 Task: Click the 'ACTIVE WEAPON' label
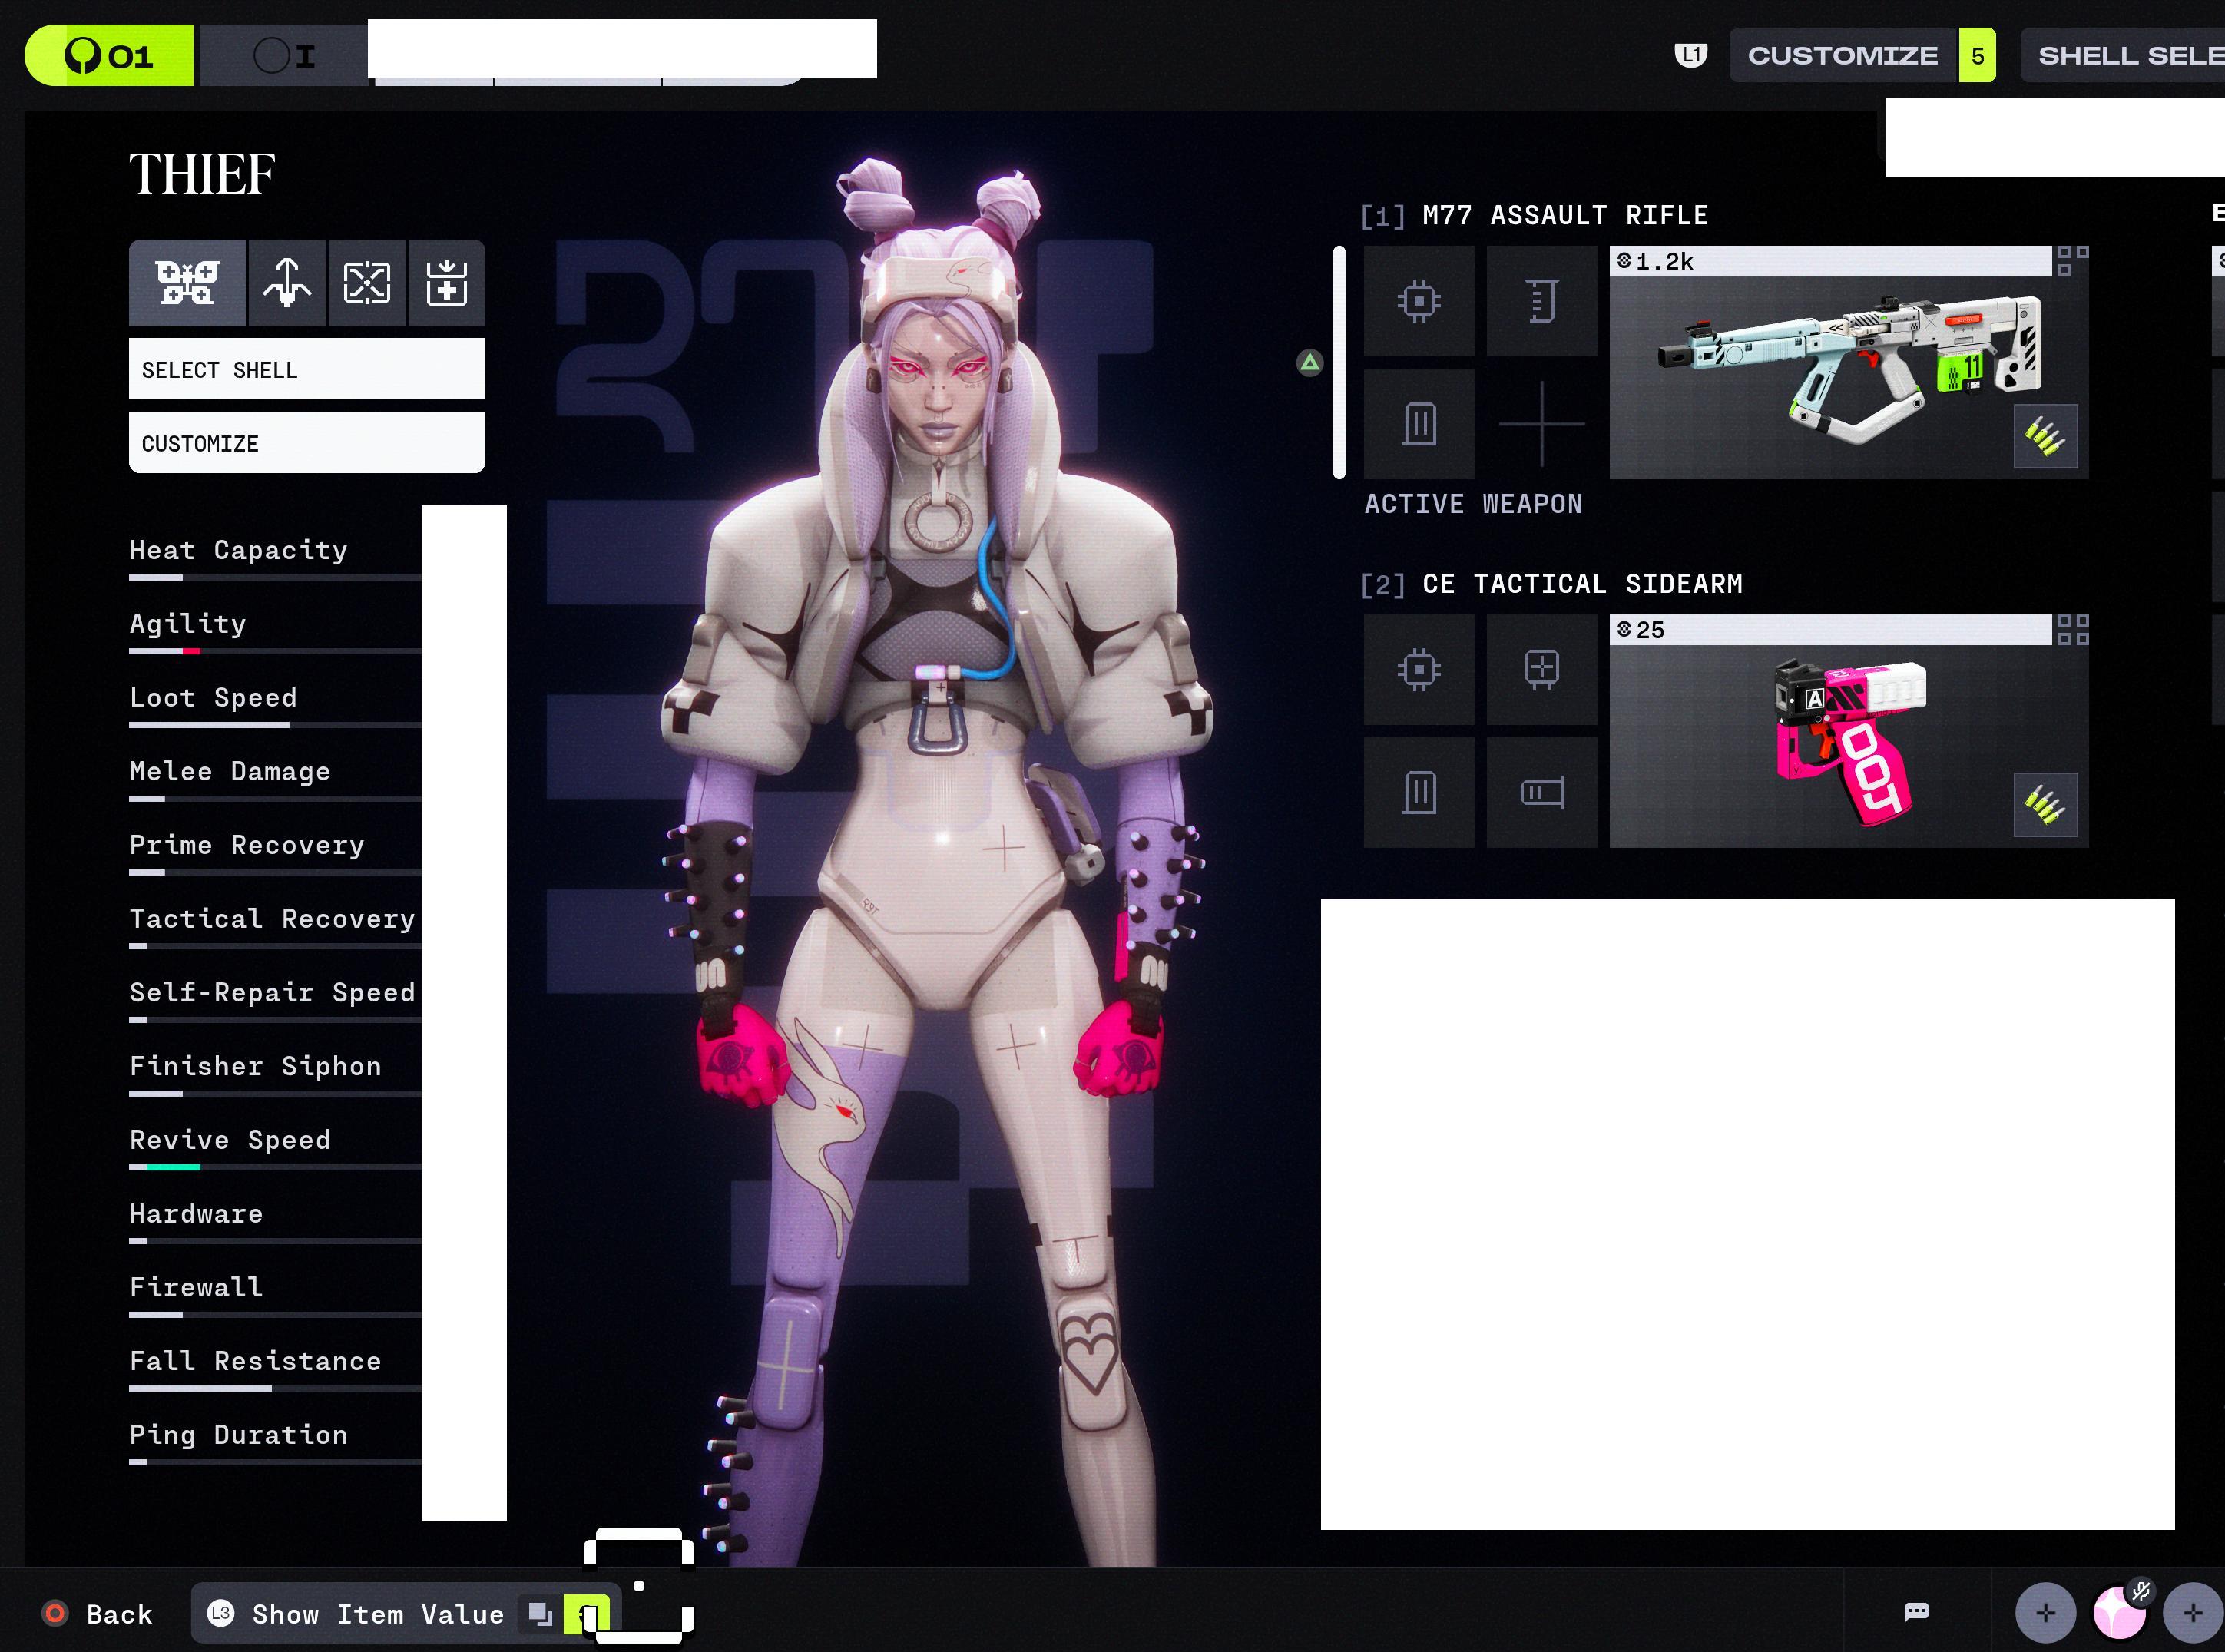(1473, 504)
